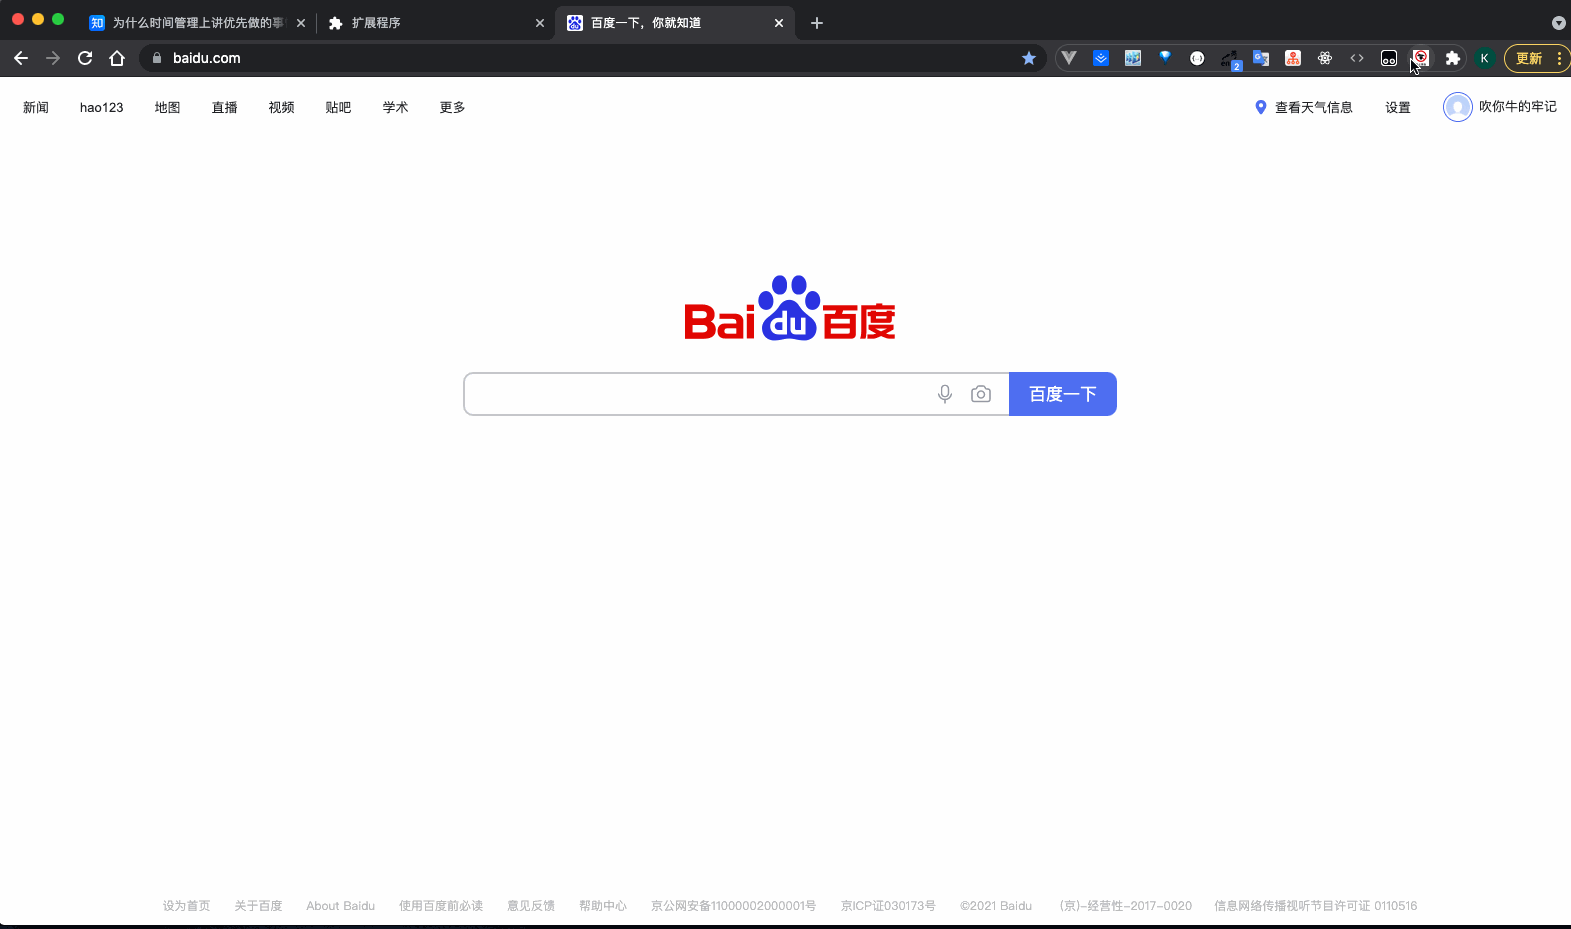Open the 贴吧 link
Image resolution: width=1571 pixels, height=929 pixels.
[339, 107]
